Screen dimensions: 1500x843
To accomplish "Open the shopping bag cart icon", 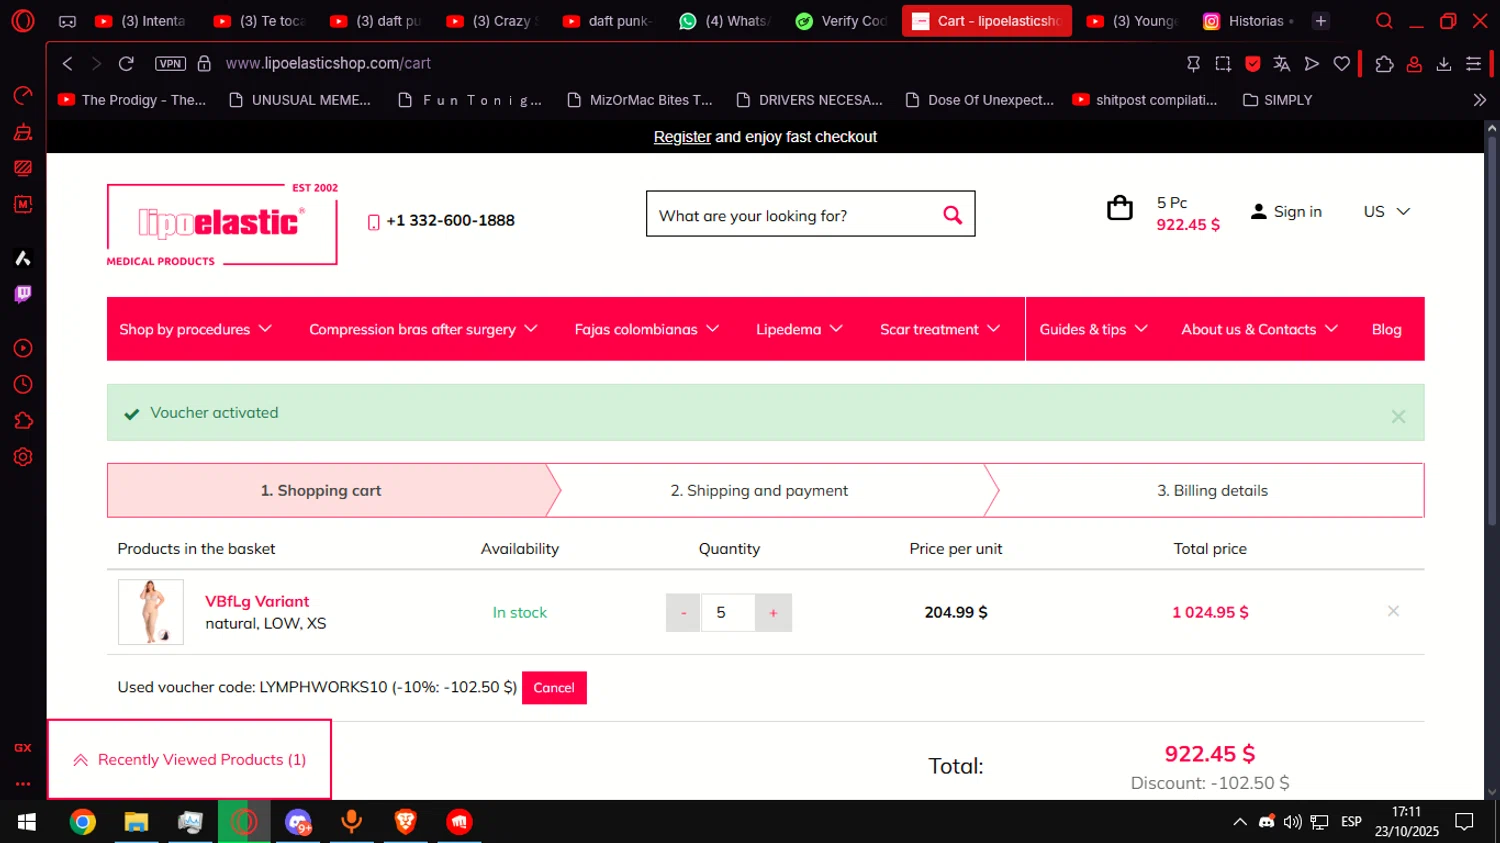I will [1120, 208].
